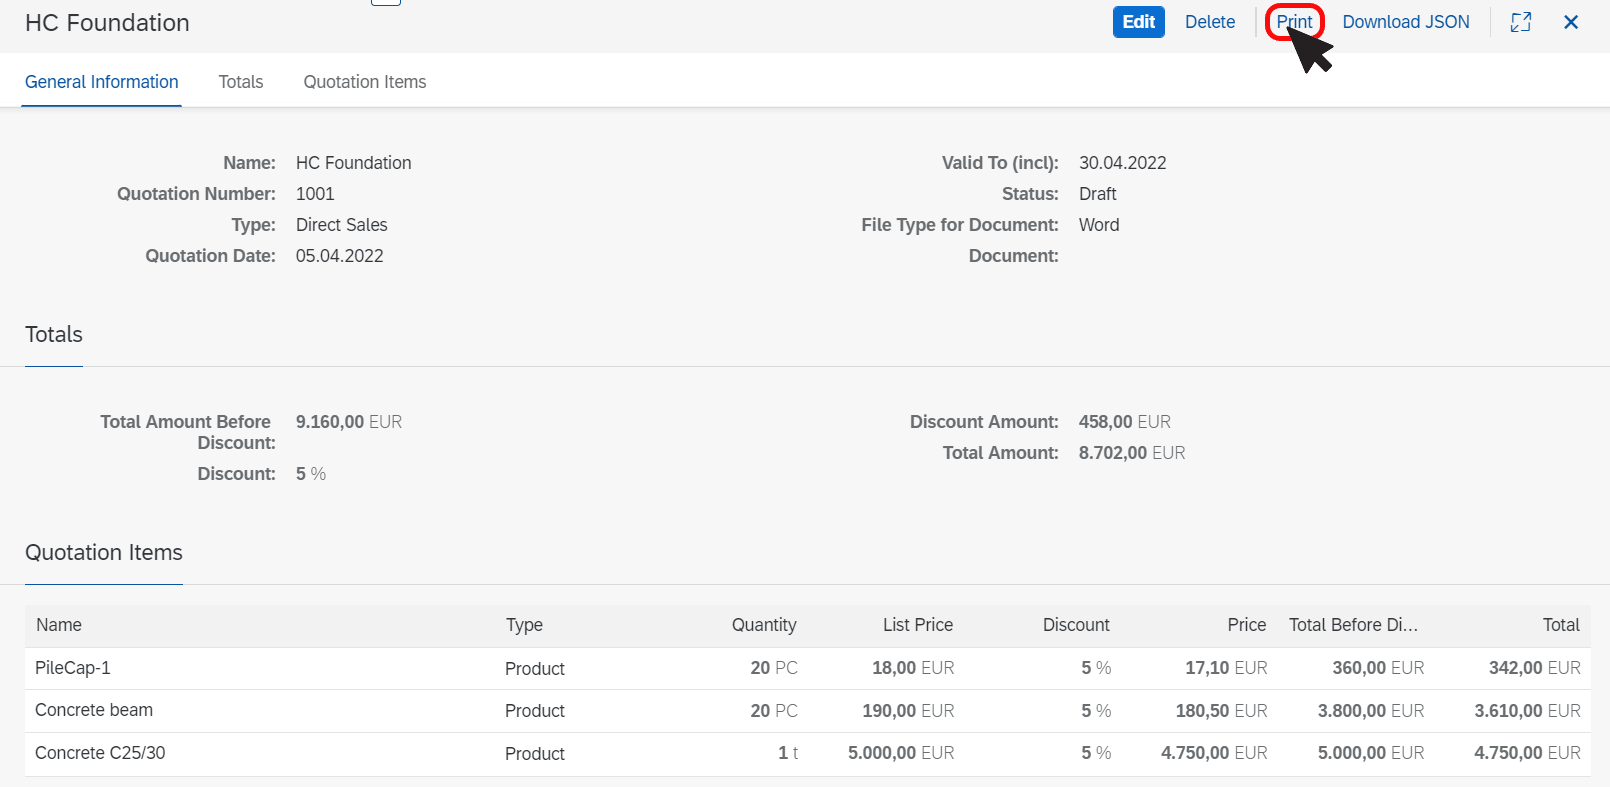Viewport: 1610px width, 787px height.
Task: Switch to the General Information tab
Action: (102, 82)
